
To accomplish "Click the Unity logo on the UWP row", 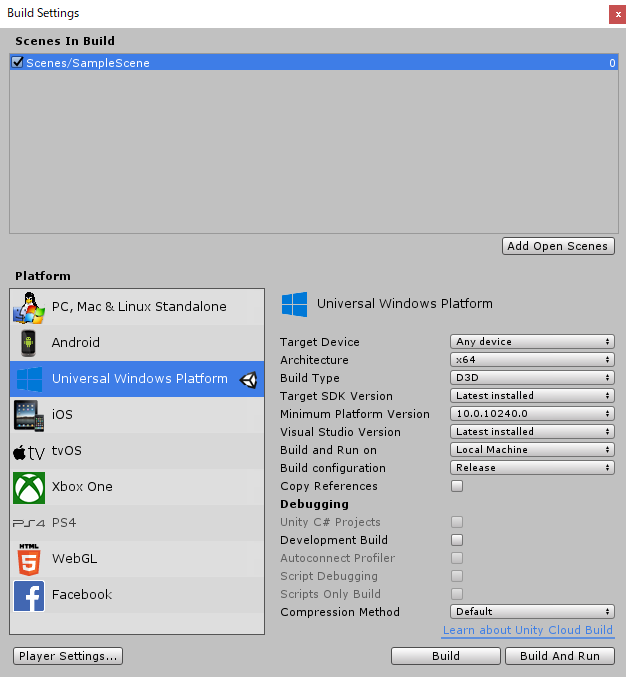I will (x=248, y=379).
